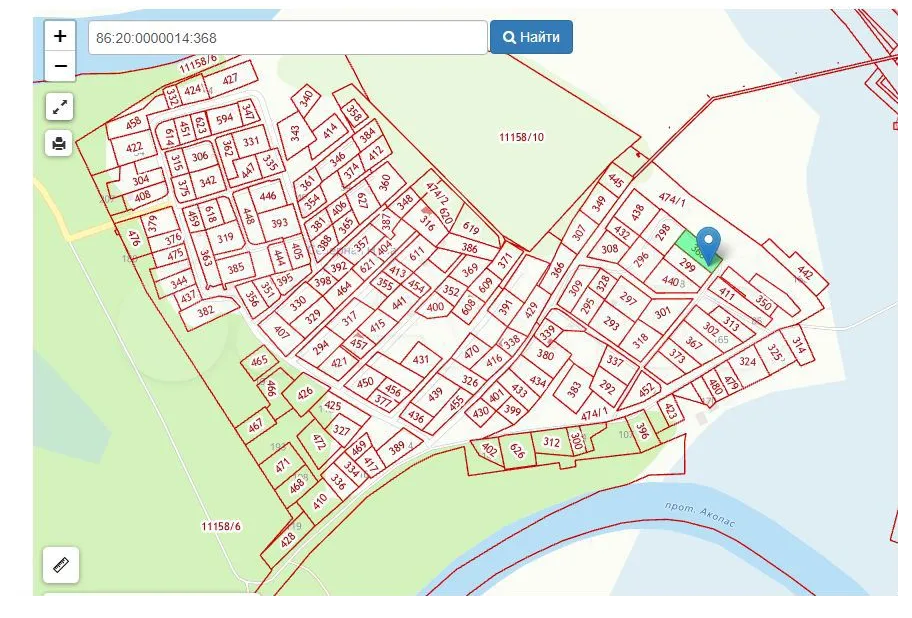The width and height of the screenshot is (912, 618).
Task: Click the blue location marker pin
Action: pyautogui.click(x=708, y=244)
